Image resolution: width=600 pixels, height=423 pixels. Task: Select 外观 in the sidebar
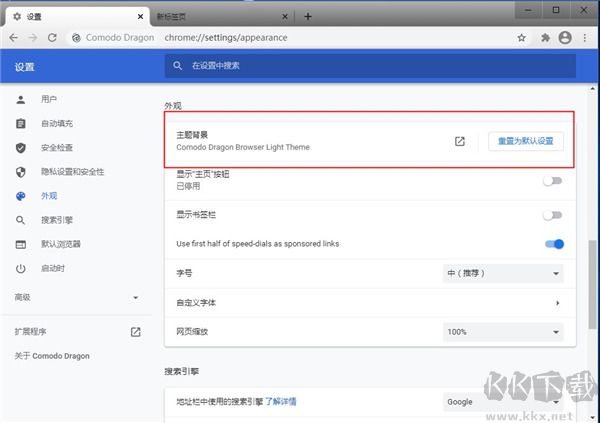tap(49, 196)
